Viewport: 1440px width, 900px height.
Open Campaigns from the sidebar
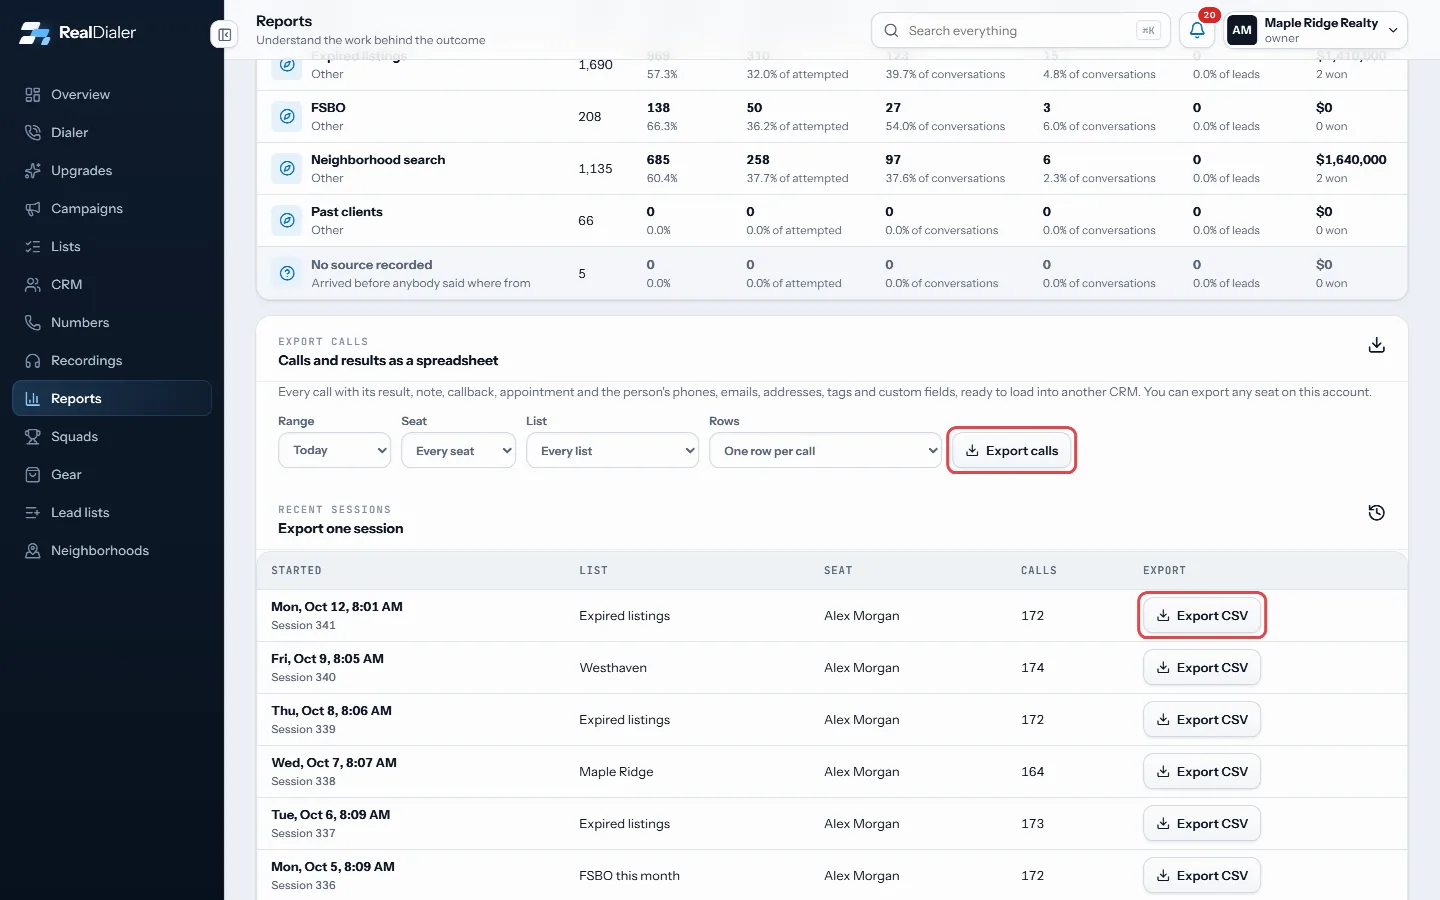112,209
